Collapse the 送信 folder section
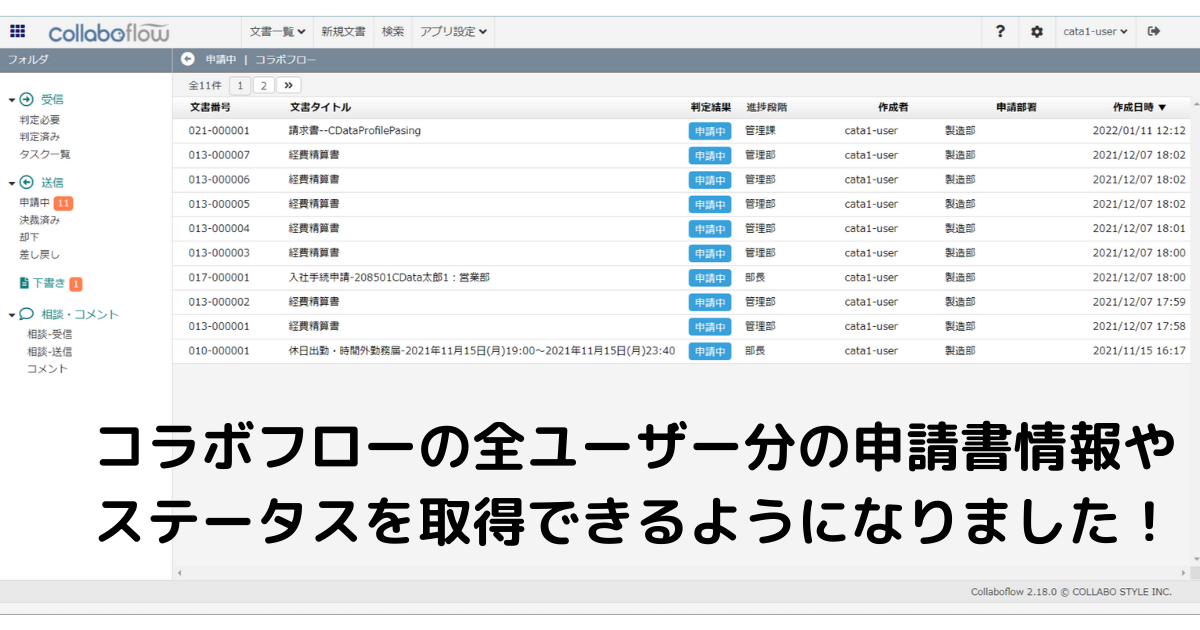 coord(11,183)
